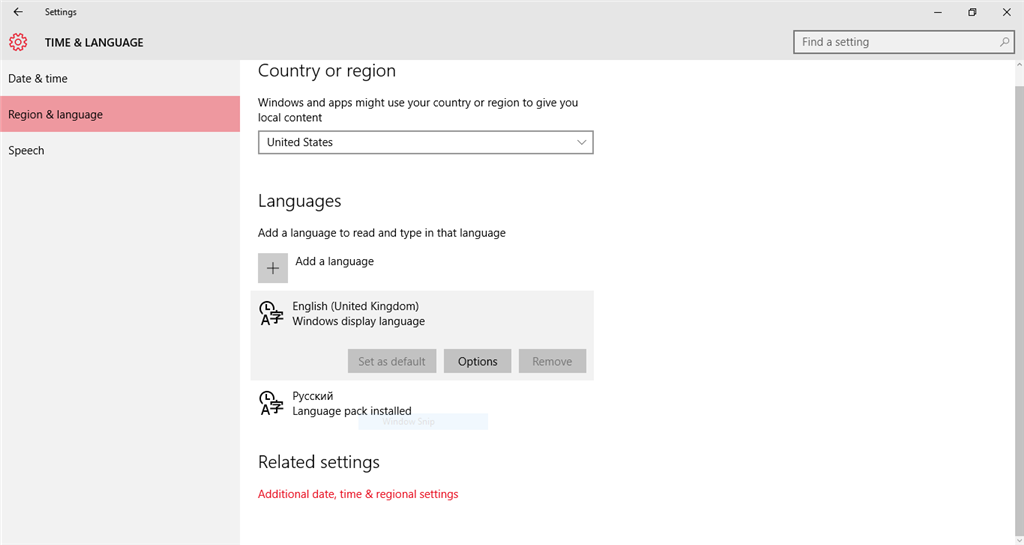Click the English (United Kingdom) language icon

[x=272, y=313]
